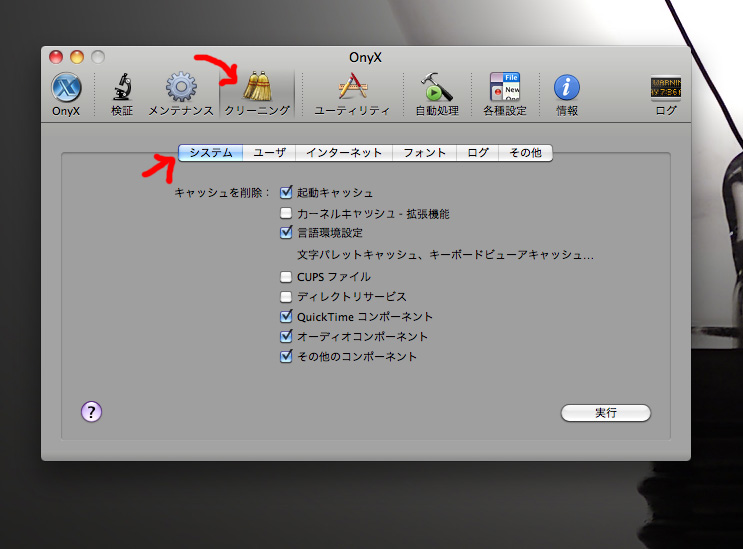Screen dimensions: 743x549
Task: Click the 実行 execute button
Action: pyautogui.click(x=606, y=413)
